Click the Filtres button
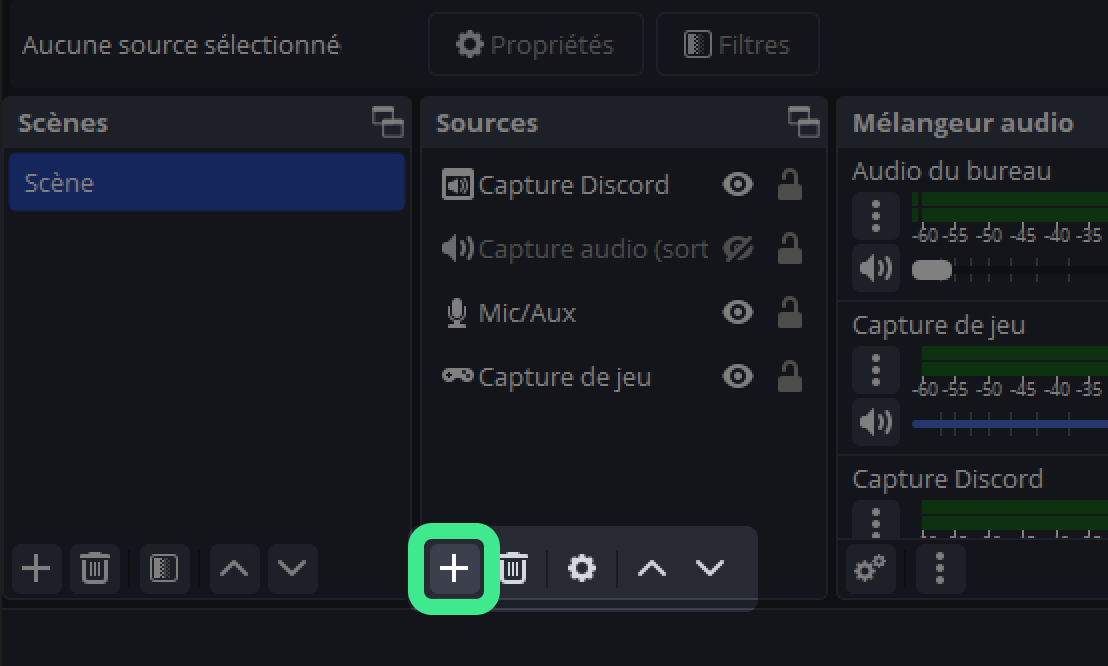The image size is (1108, 666). click(x=738, y=45)
